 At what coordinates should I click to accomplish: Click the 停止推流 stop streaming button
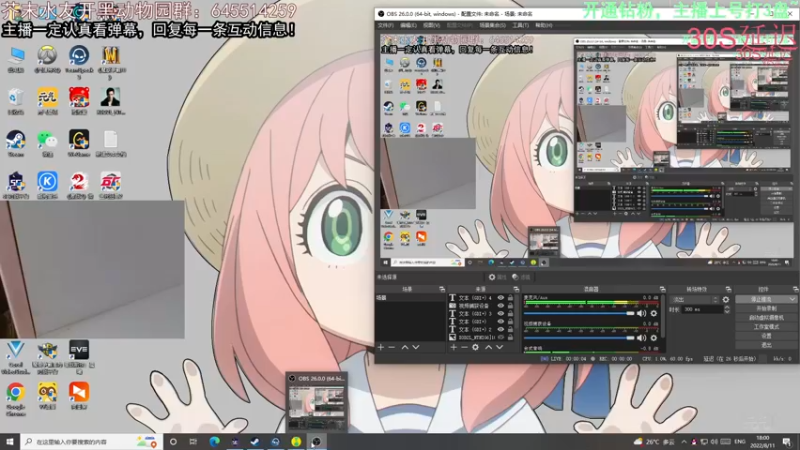point(762,299)
